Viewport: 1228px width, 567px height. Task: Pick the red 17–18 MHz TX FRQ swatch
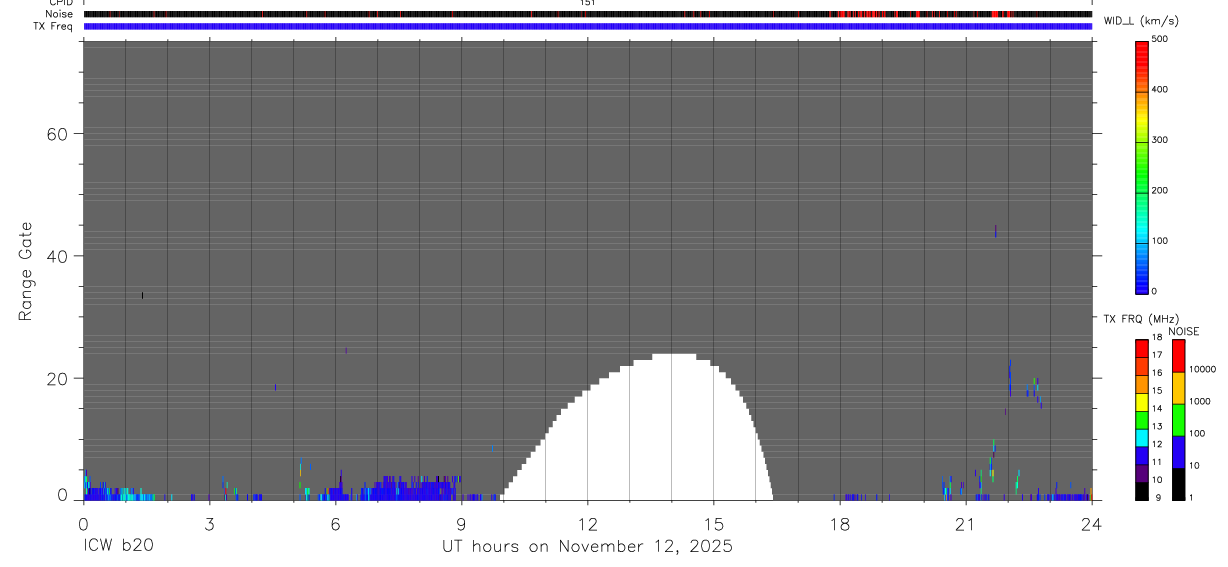coord(1142,348)
